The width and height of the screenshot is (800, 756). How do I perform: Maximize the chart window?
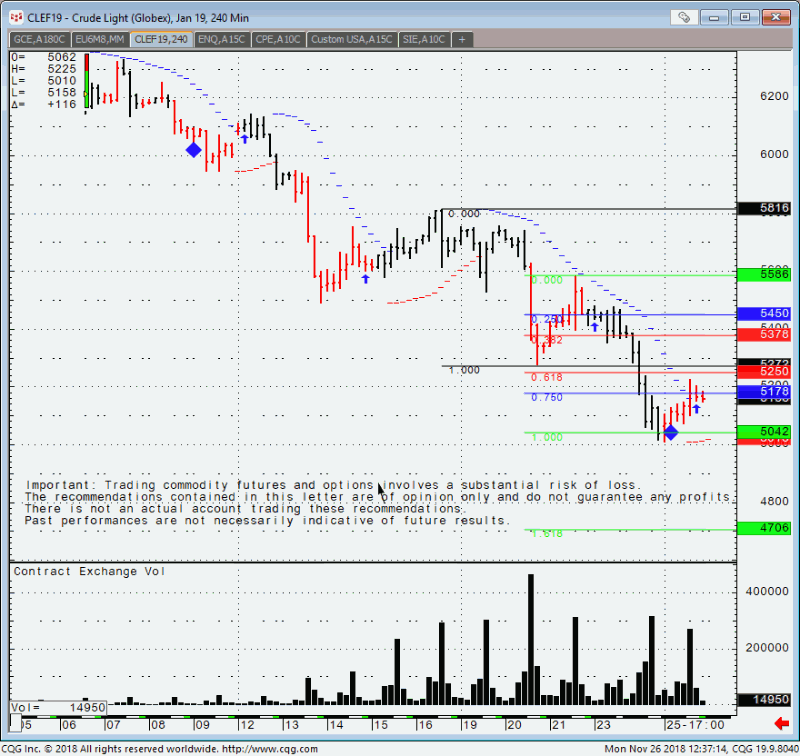[x=744, y=17]
